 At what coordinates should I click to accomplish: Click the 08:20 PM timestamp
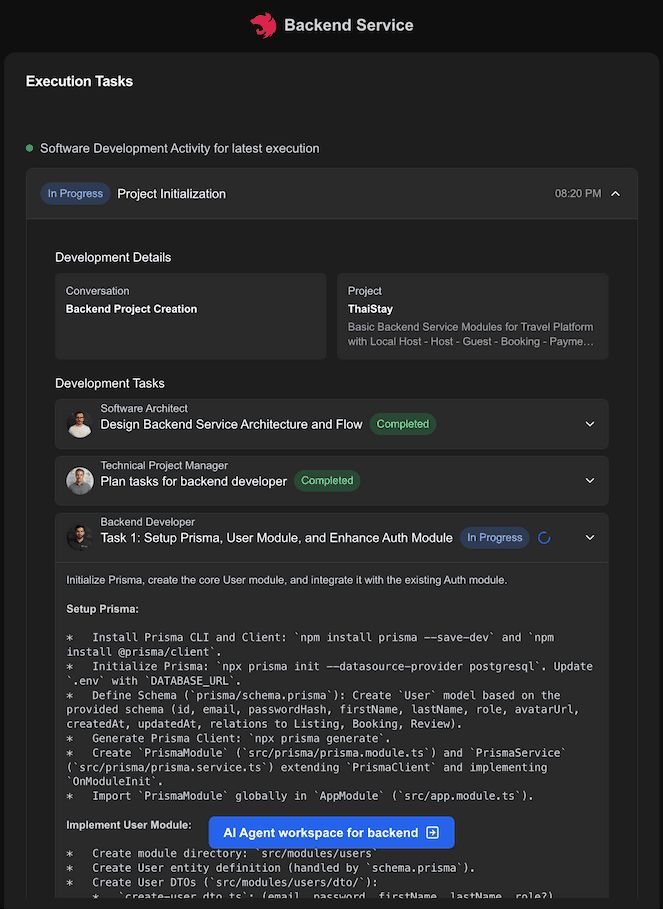(578, 194)
